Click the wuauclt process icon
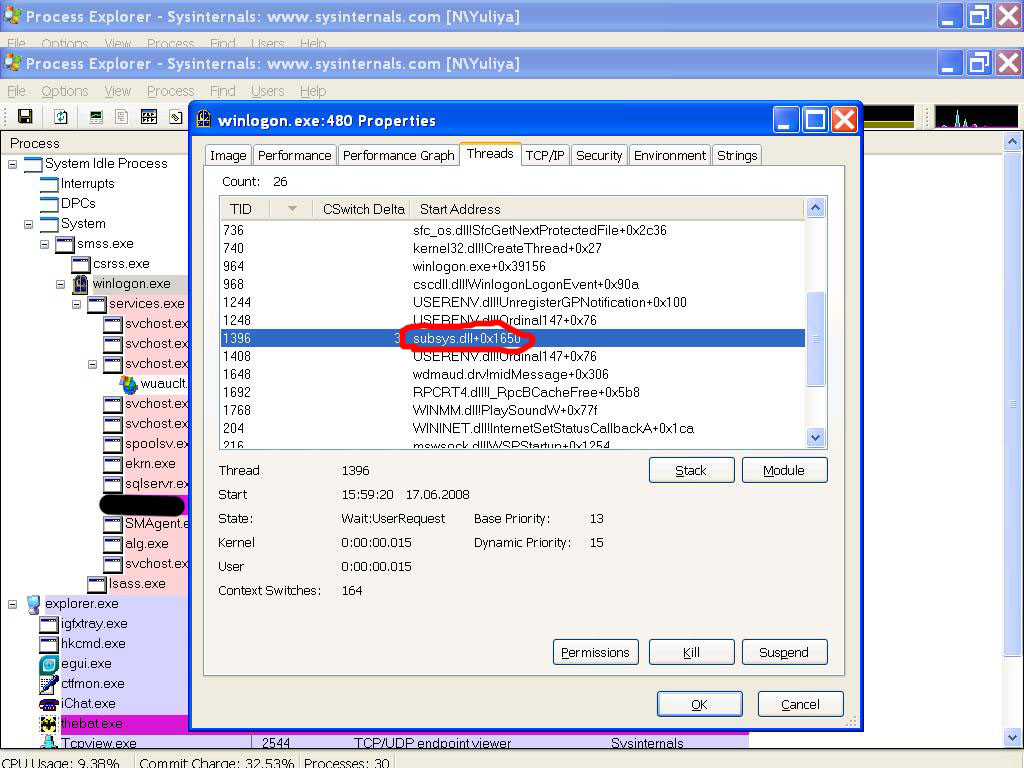The height and width of the screenshot is (768, 1024). [x=129, y=384]
